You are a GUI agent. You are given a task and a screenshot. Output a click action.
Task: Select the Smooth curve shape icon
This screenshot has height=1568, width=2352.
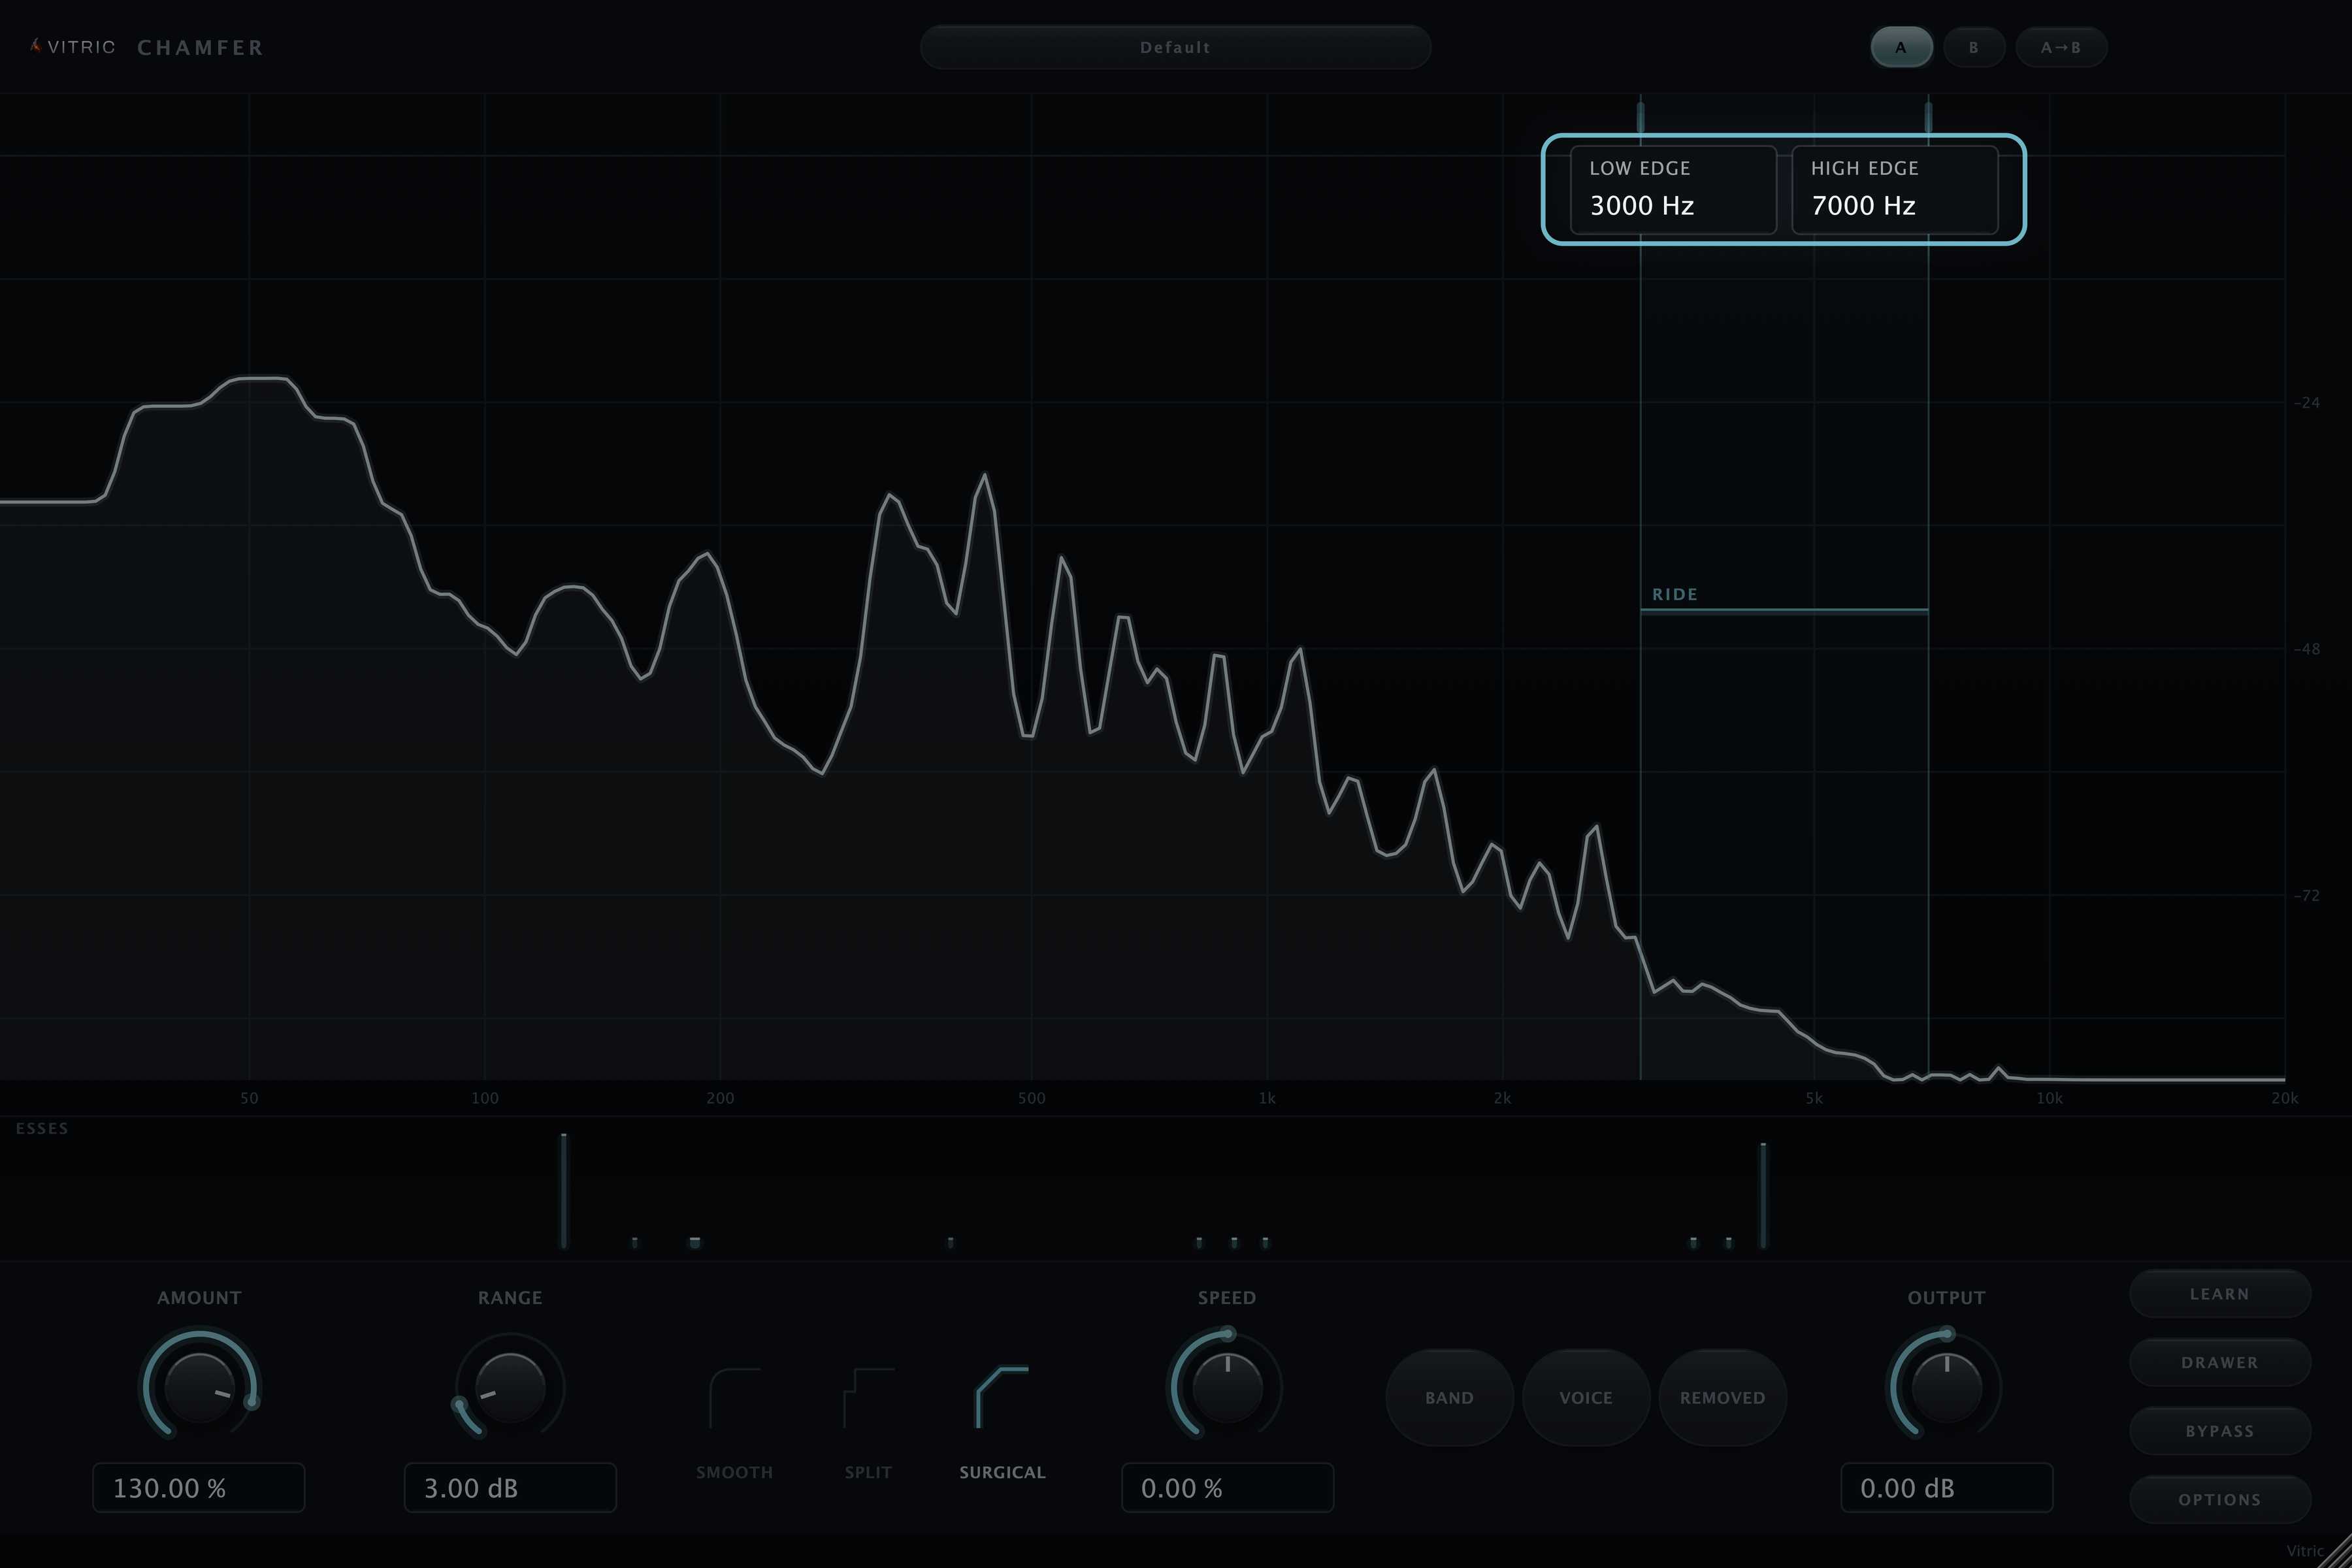735,1398
